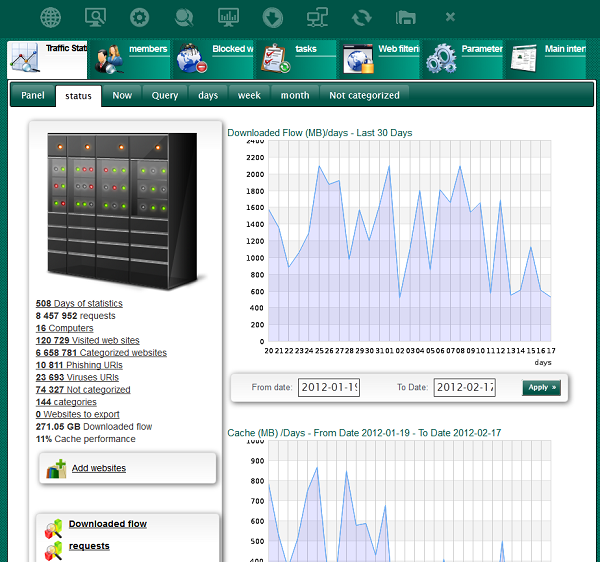Open the network computers icon in toolbar
The height and width of the screenshot is (562, 600).
pyautogui.click(x=317, y=17)
